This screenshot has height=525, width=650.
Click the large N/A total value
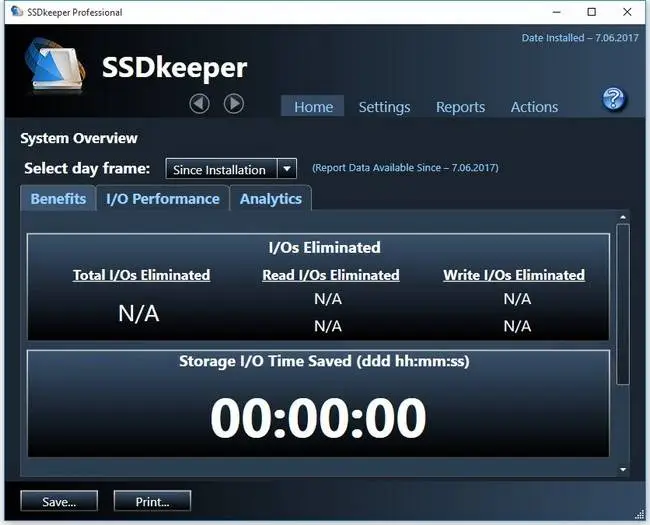point(138,314)
